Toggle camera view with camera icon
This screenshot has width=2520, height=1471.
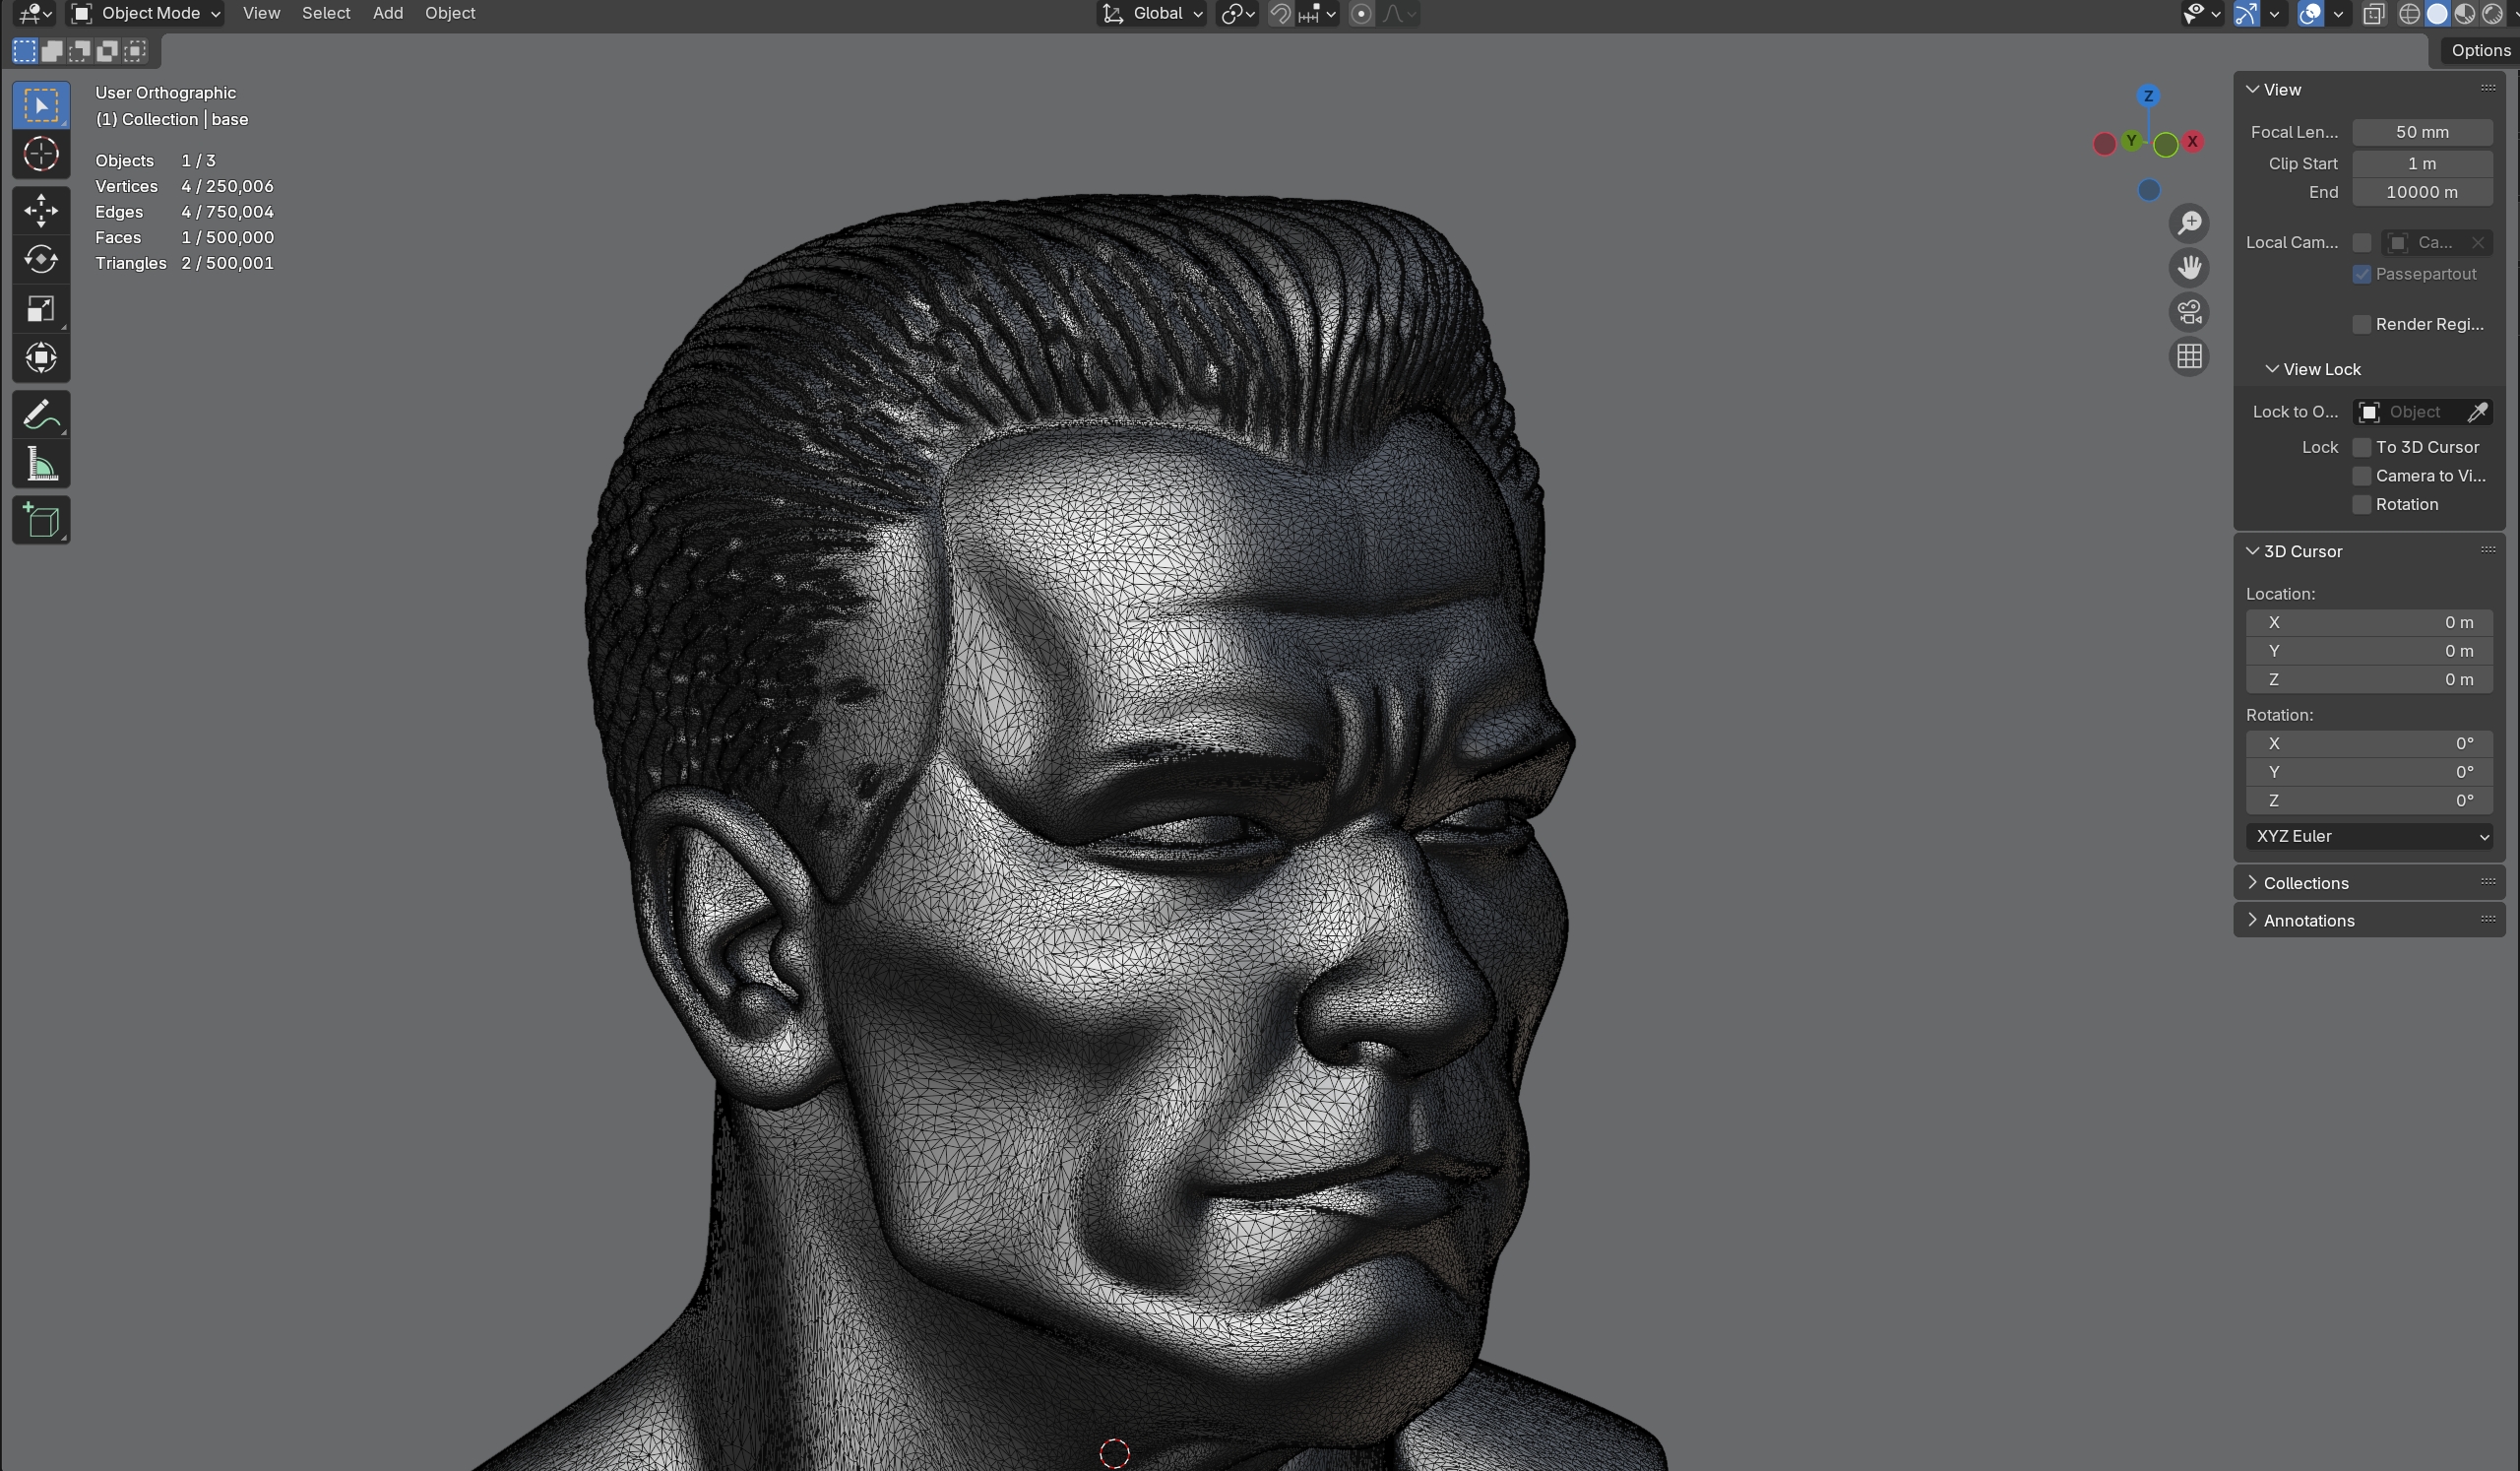coord(2189,312)
